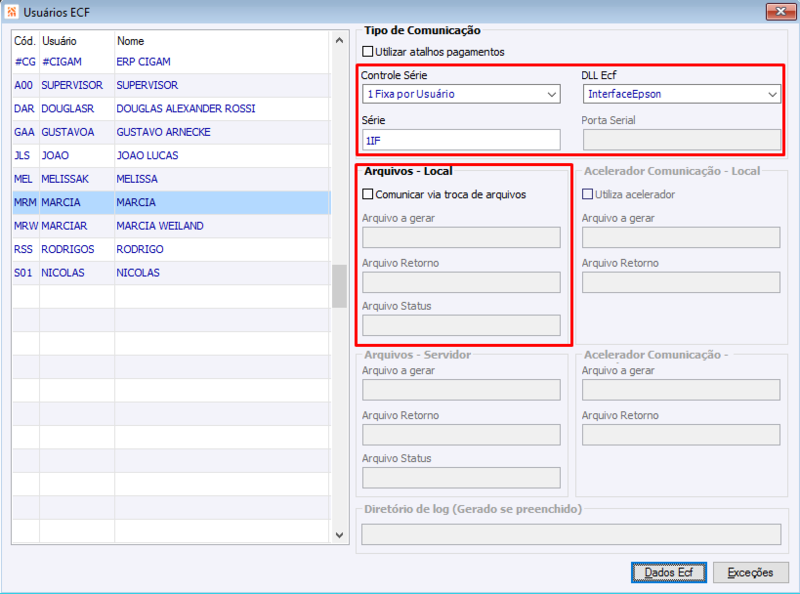Open the Exceções dialog
The width and height of the screenshot is (800, 594).
click(x=751, y=572)
